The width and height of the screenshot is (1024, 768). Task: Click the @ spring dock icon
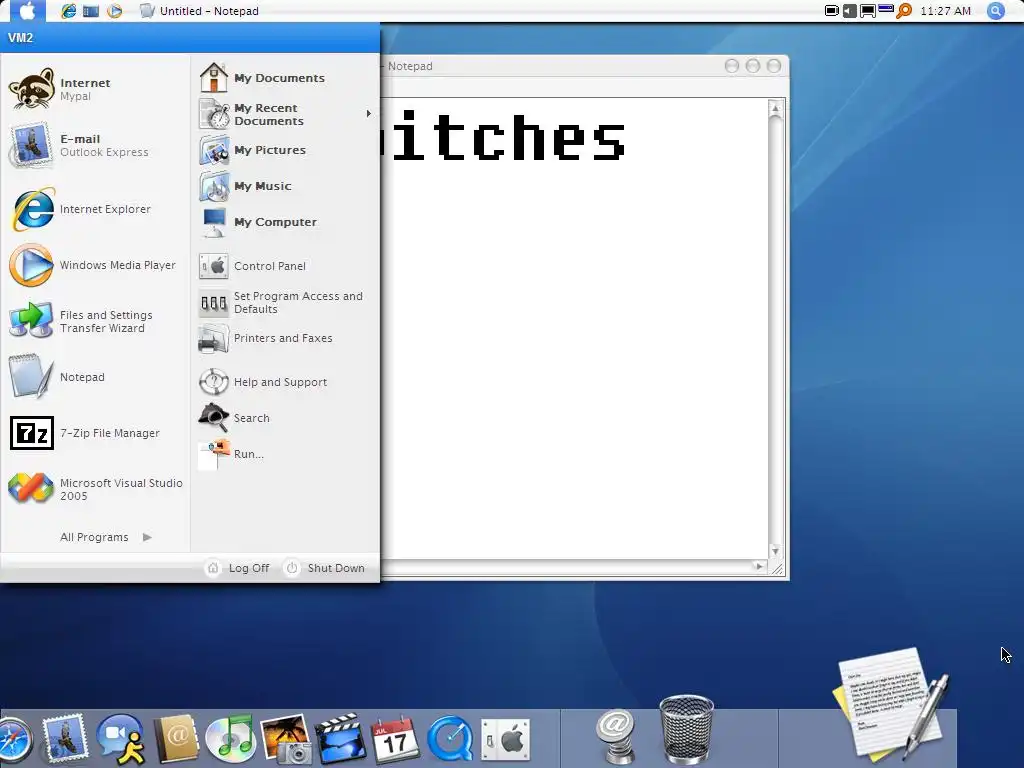click(615, 738)
